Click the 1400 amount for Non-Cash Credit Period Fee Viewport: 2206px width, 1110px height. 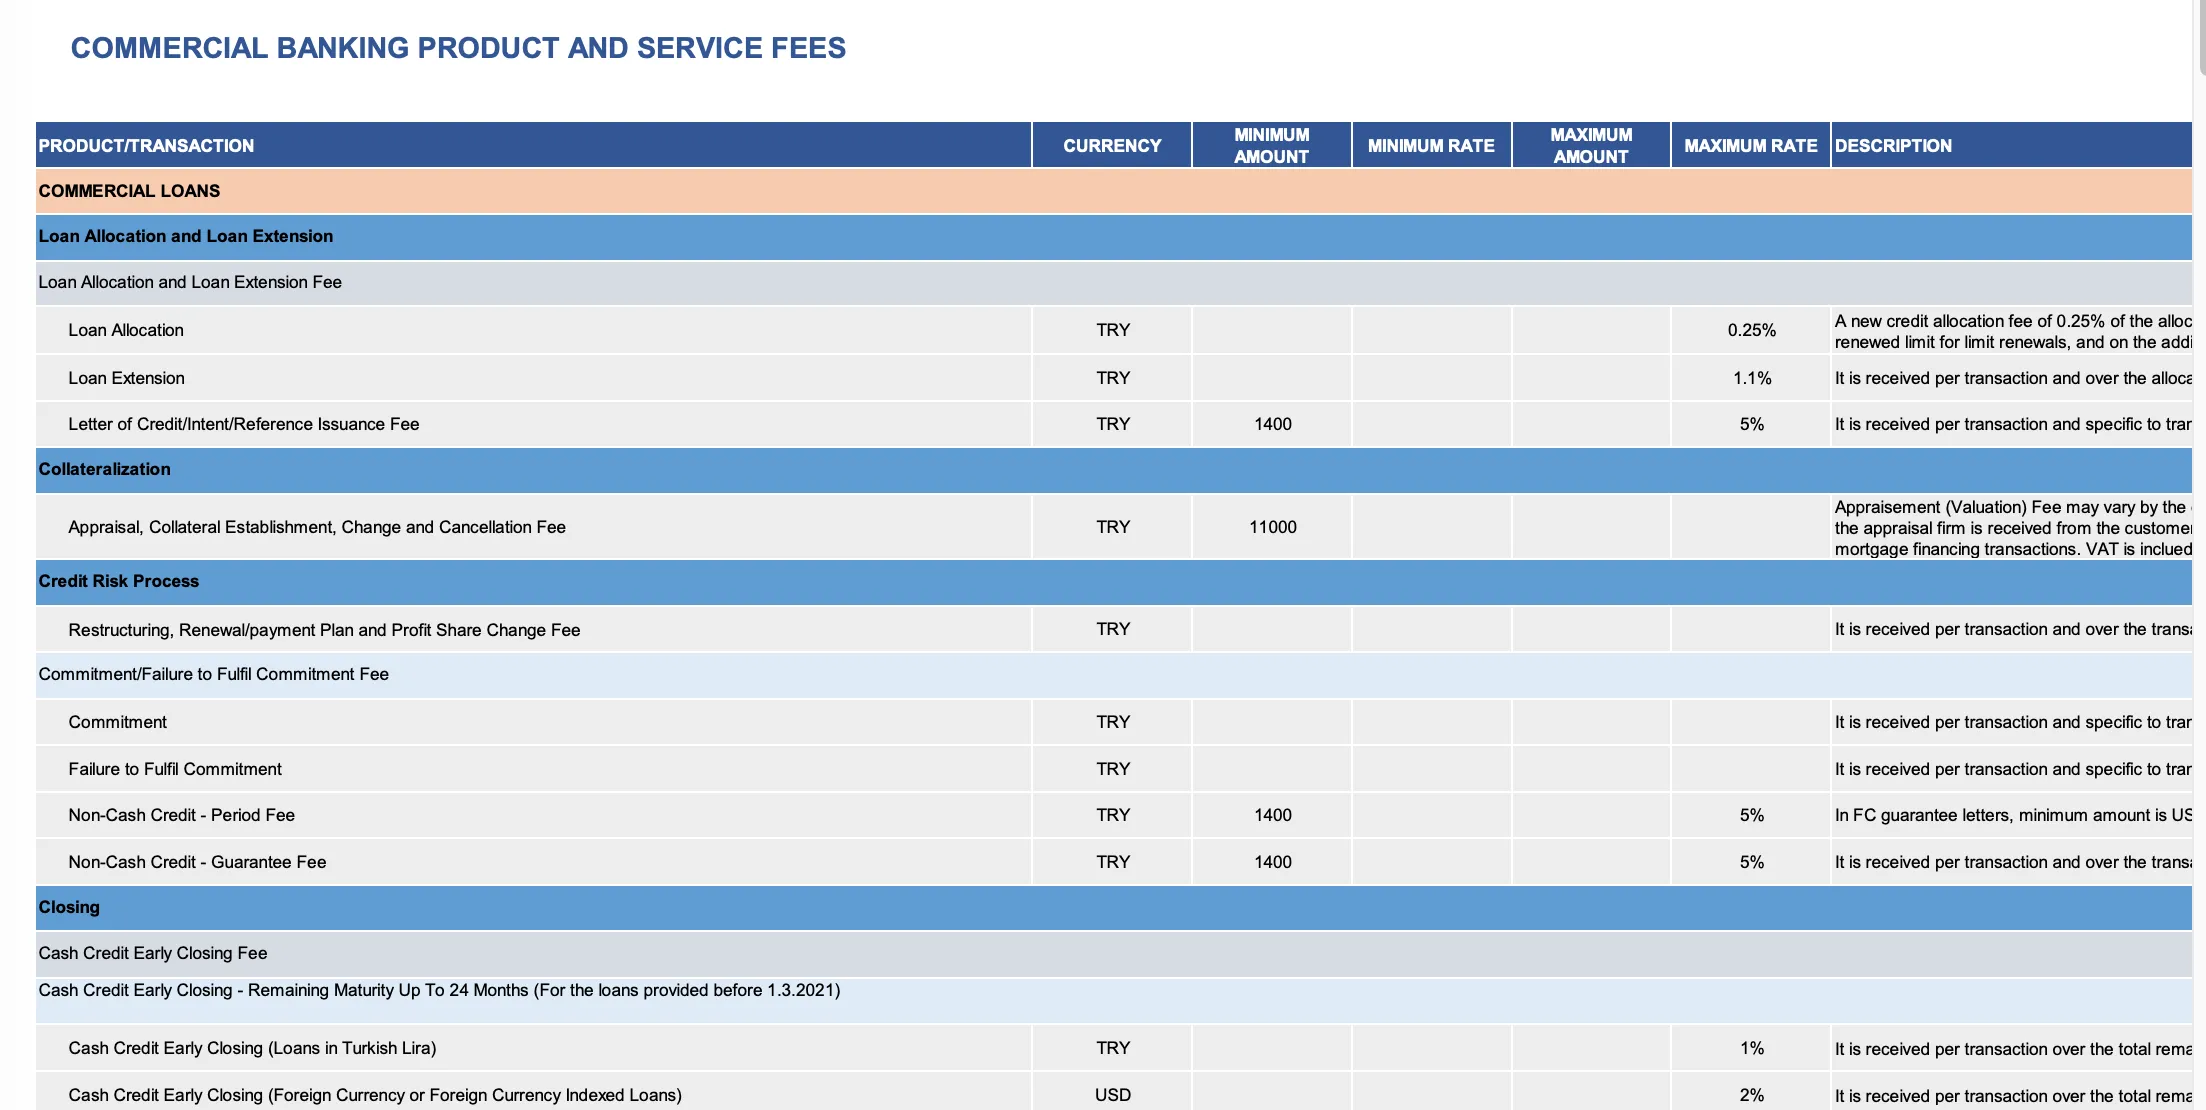pyautogui.click(x=1272, y=815)
